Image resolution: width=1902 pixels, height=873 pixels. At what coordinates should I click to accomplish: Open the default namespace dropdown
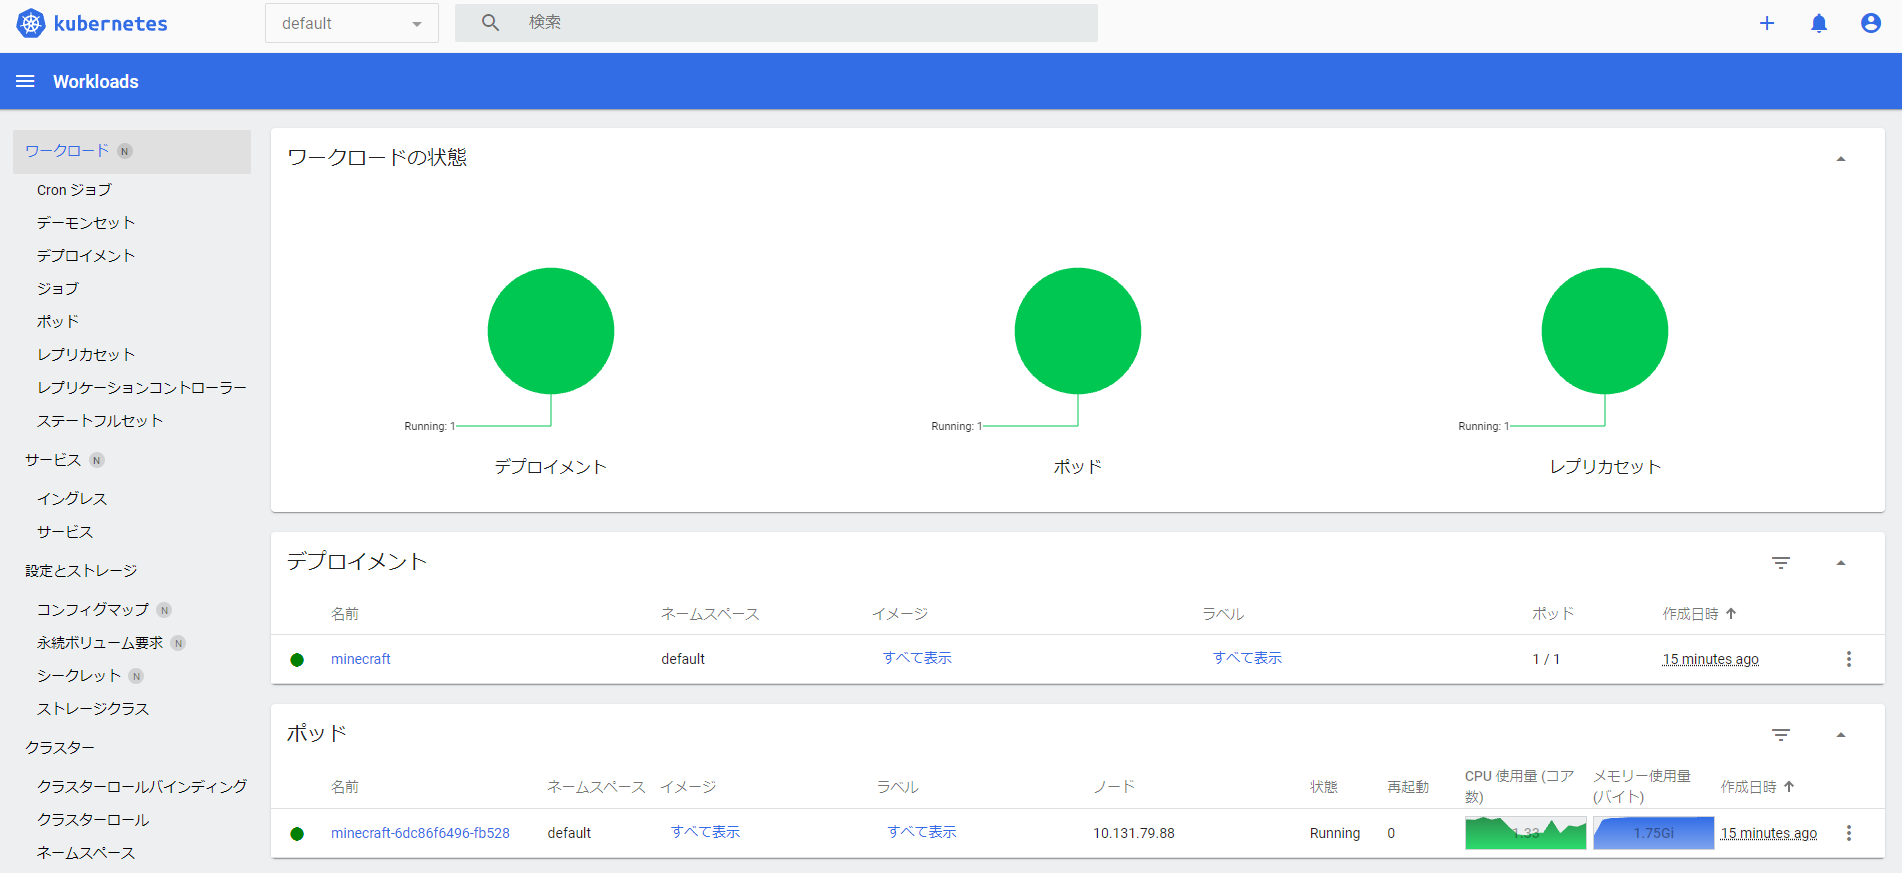[x=351, y=23]
